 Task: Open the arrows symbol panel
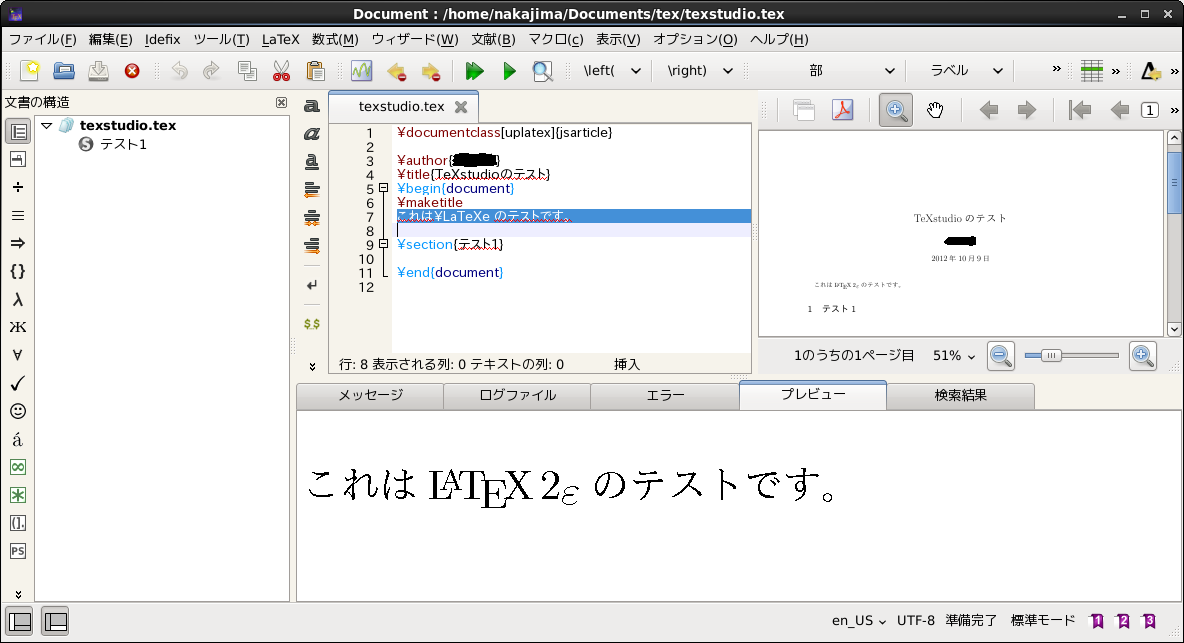click(x=17, y=243)
